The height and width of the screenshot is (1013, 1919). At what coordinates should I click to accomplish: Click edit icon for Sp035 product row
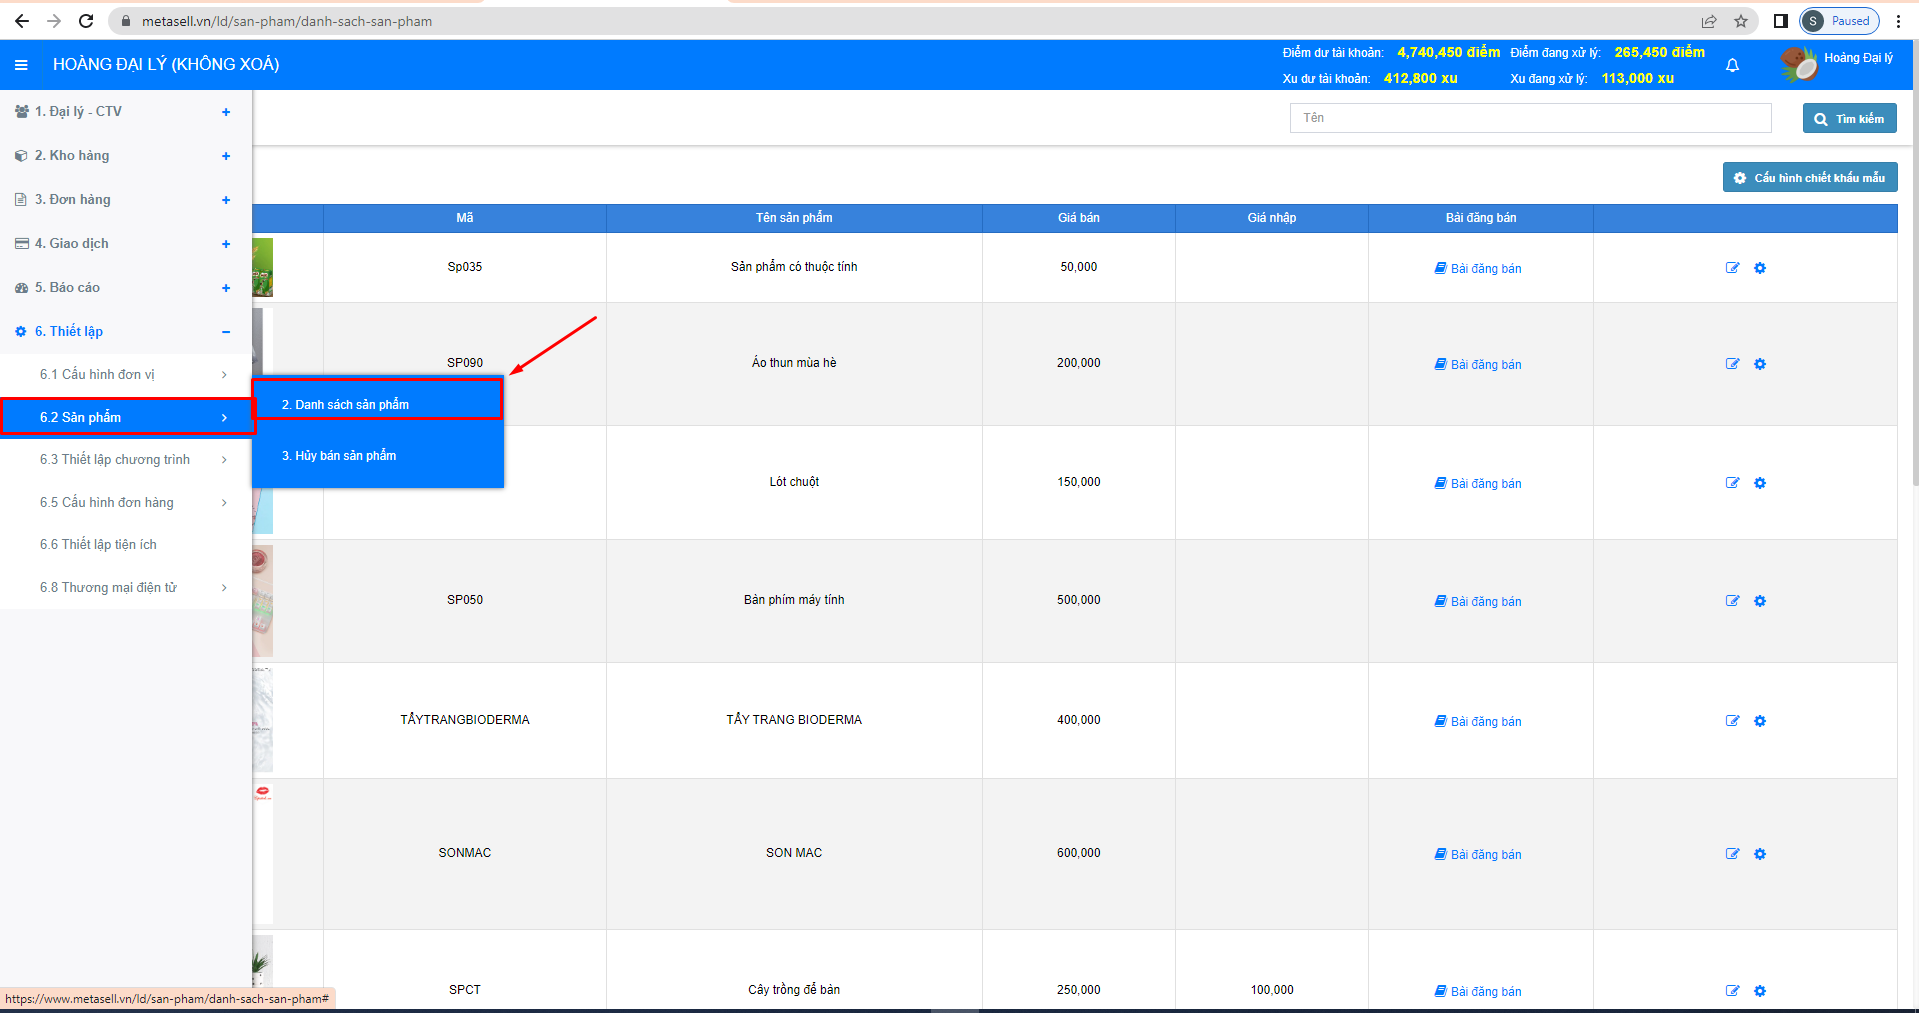1732,268
